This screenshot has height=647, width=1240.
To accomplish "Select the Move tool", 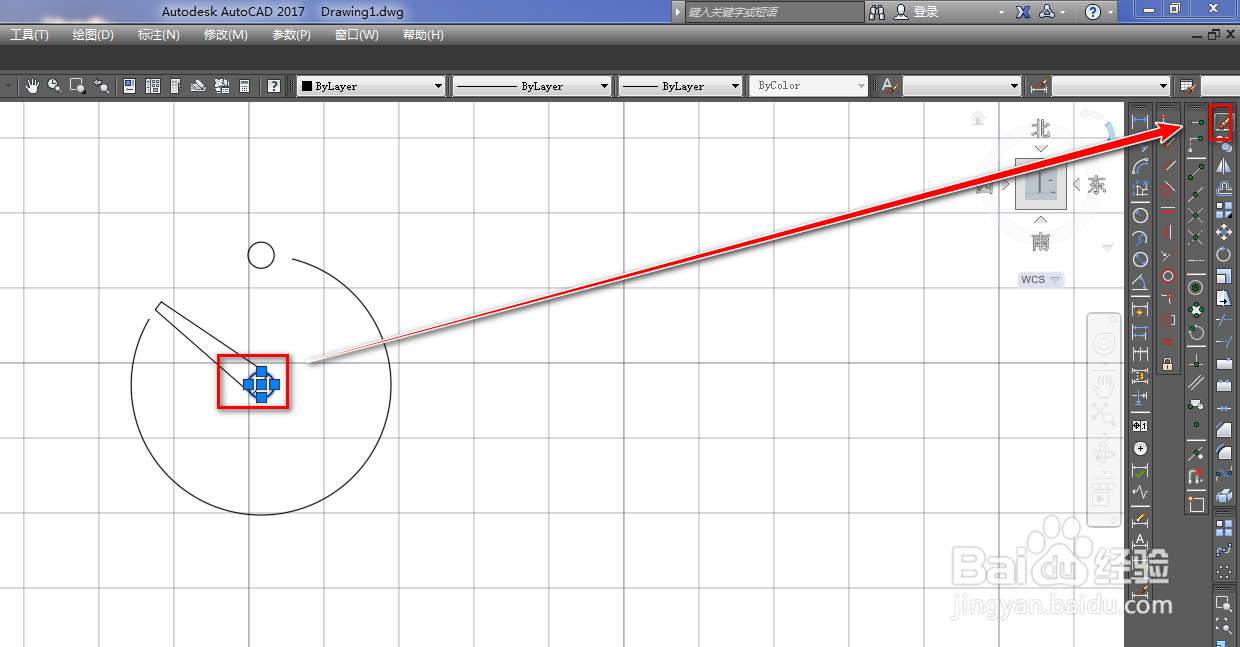I will [x=1223, y=232].
